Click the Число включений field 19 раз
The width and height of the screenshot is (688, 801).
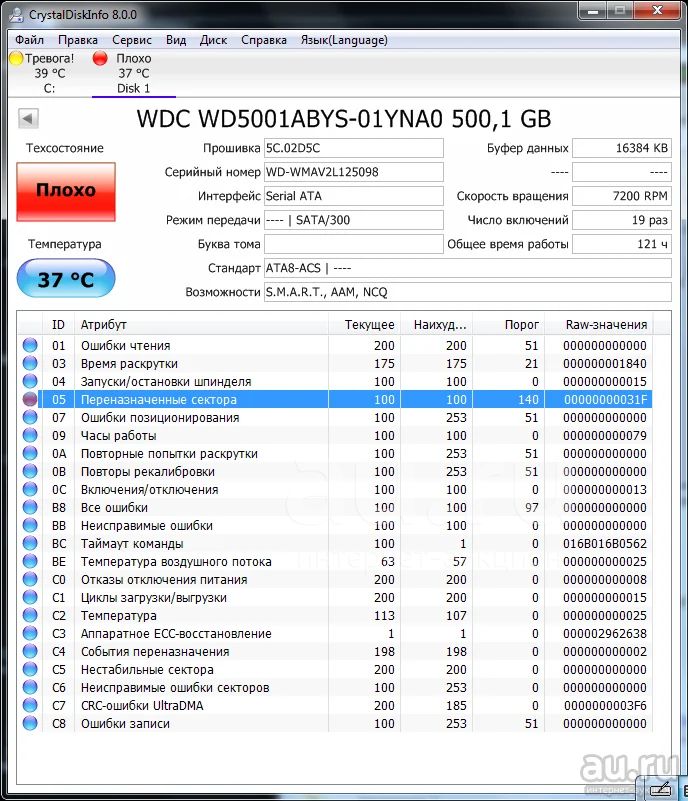click(622, 220)
